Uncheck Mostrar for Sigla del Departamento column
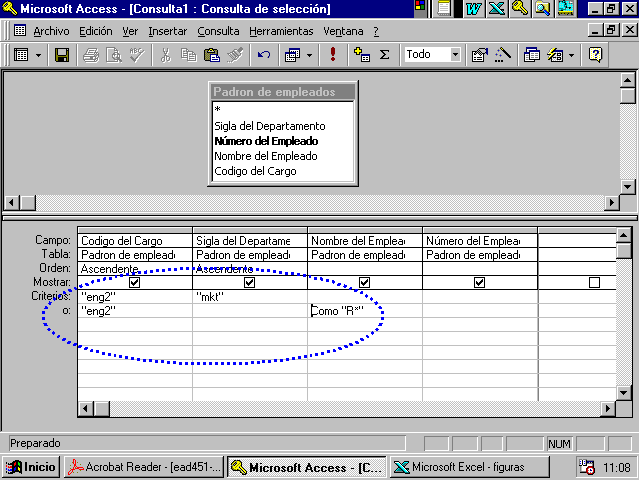 tap(249, 282)
